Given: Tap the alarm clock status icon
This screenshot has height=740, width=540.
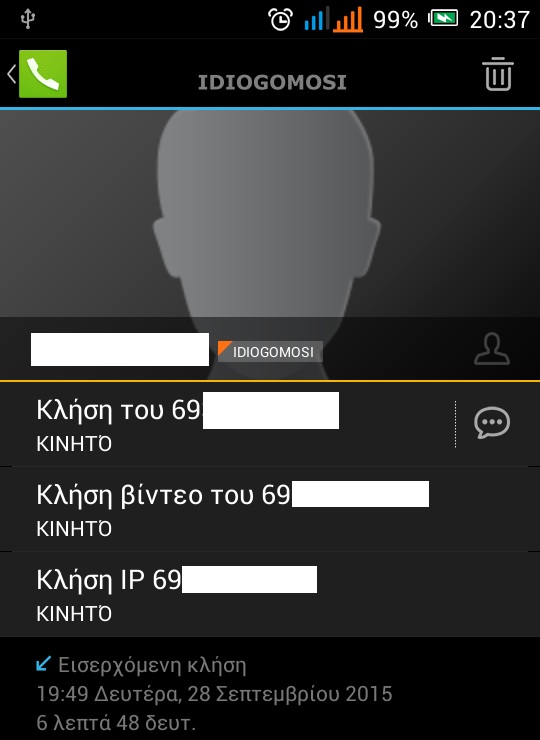Looking at the screenshot, I should tap(280, 20).
